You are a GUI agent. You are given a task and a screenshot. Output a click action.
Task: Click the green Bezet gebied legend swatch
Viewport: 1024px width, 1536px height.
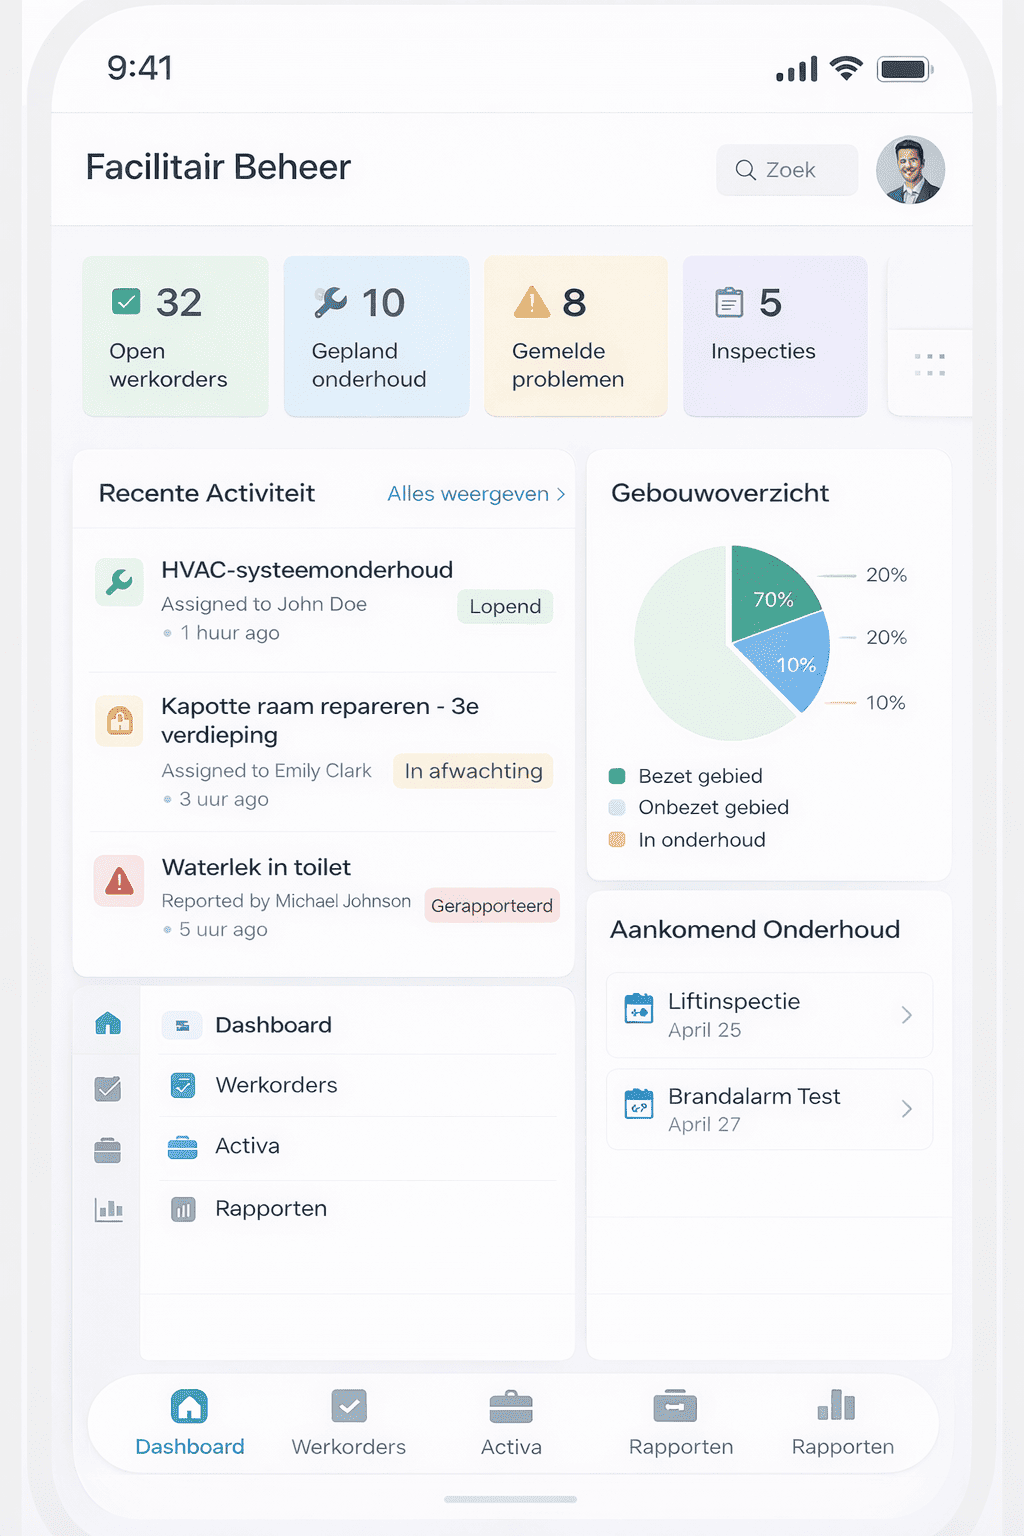[x=617, y=776]
